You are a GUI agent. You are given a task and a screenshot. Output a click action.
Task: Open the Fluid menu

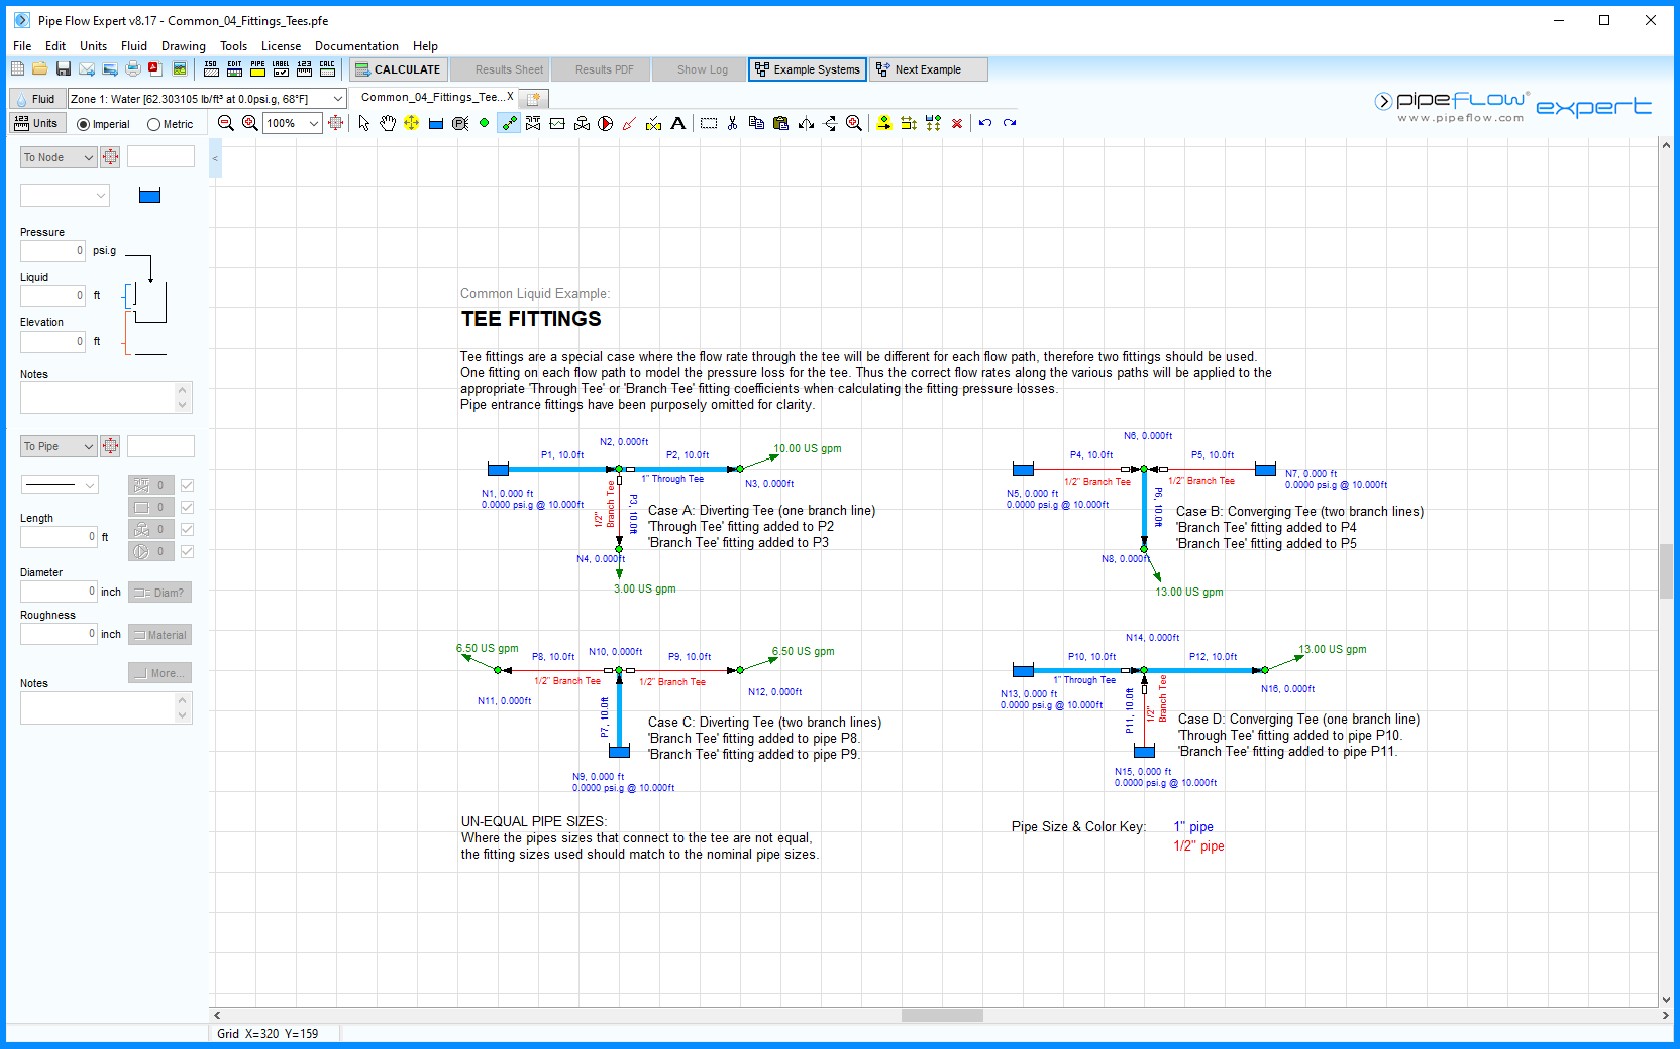tap(134, 45)
